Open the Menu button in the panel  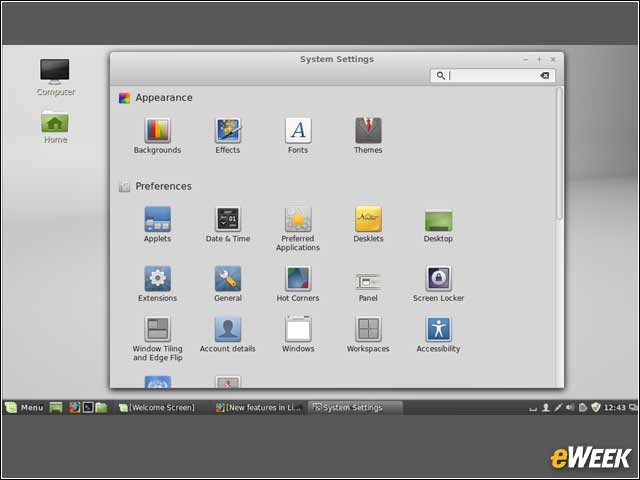tap(24, 407)
